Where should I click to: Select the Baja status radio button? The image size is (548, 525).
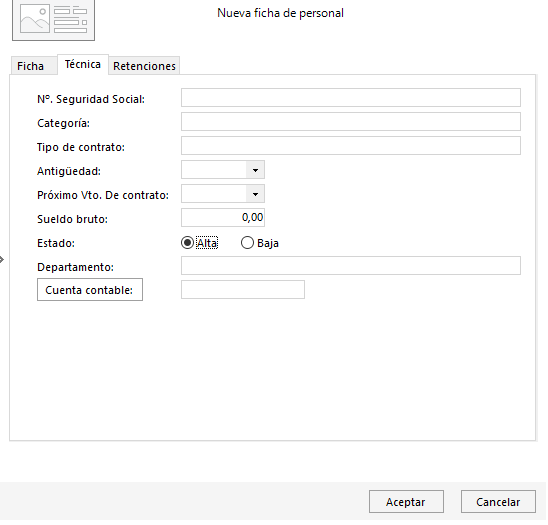point(247,243)
